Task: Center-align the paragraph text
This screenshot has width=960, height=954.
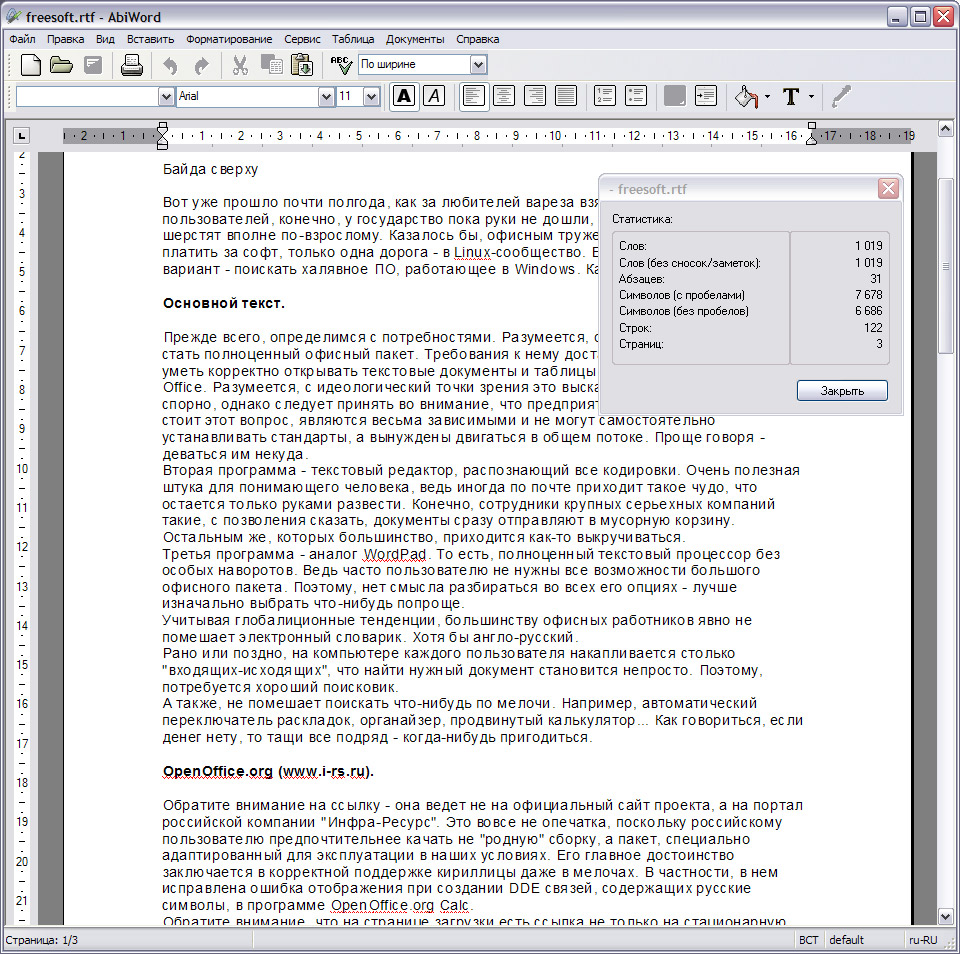Action: 504,96
